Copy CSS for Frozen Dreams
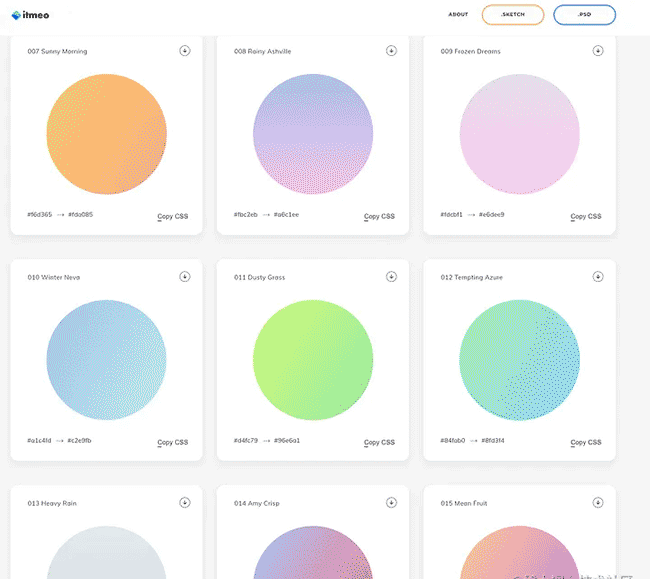Viewport: 650px width, 579px height. click(586, 216)
